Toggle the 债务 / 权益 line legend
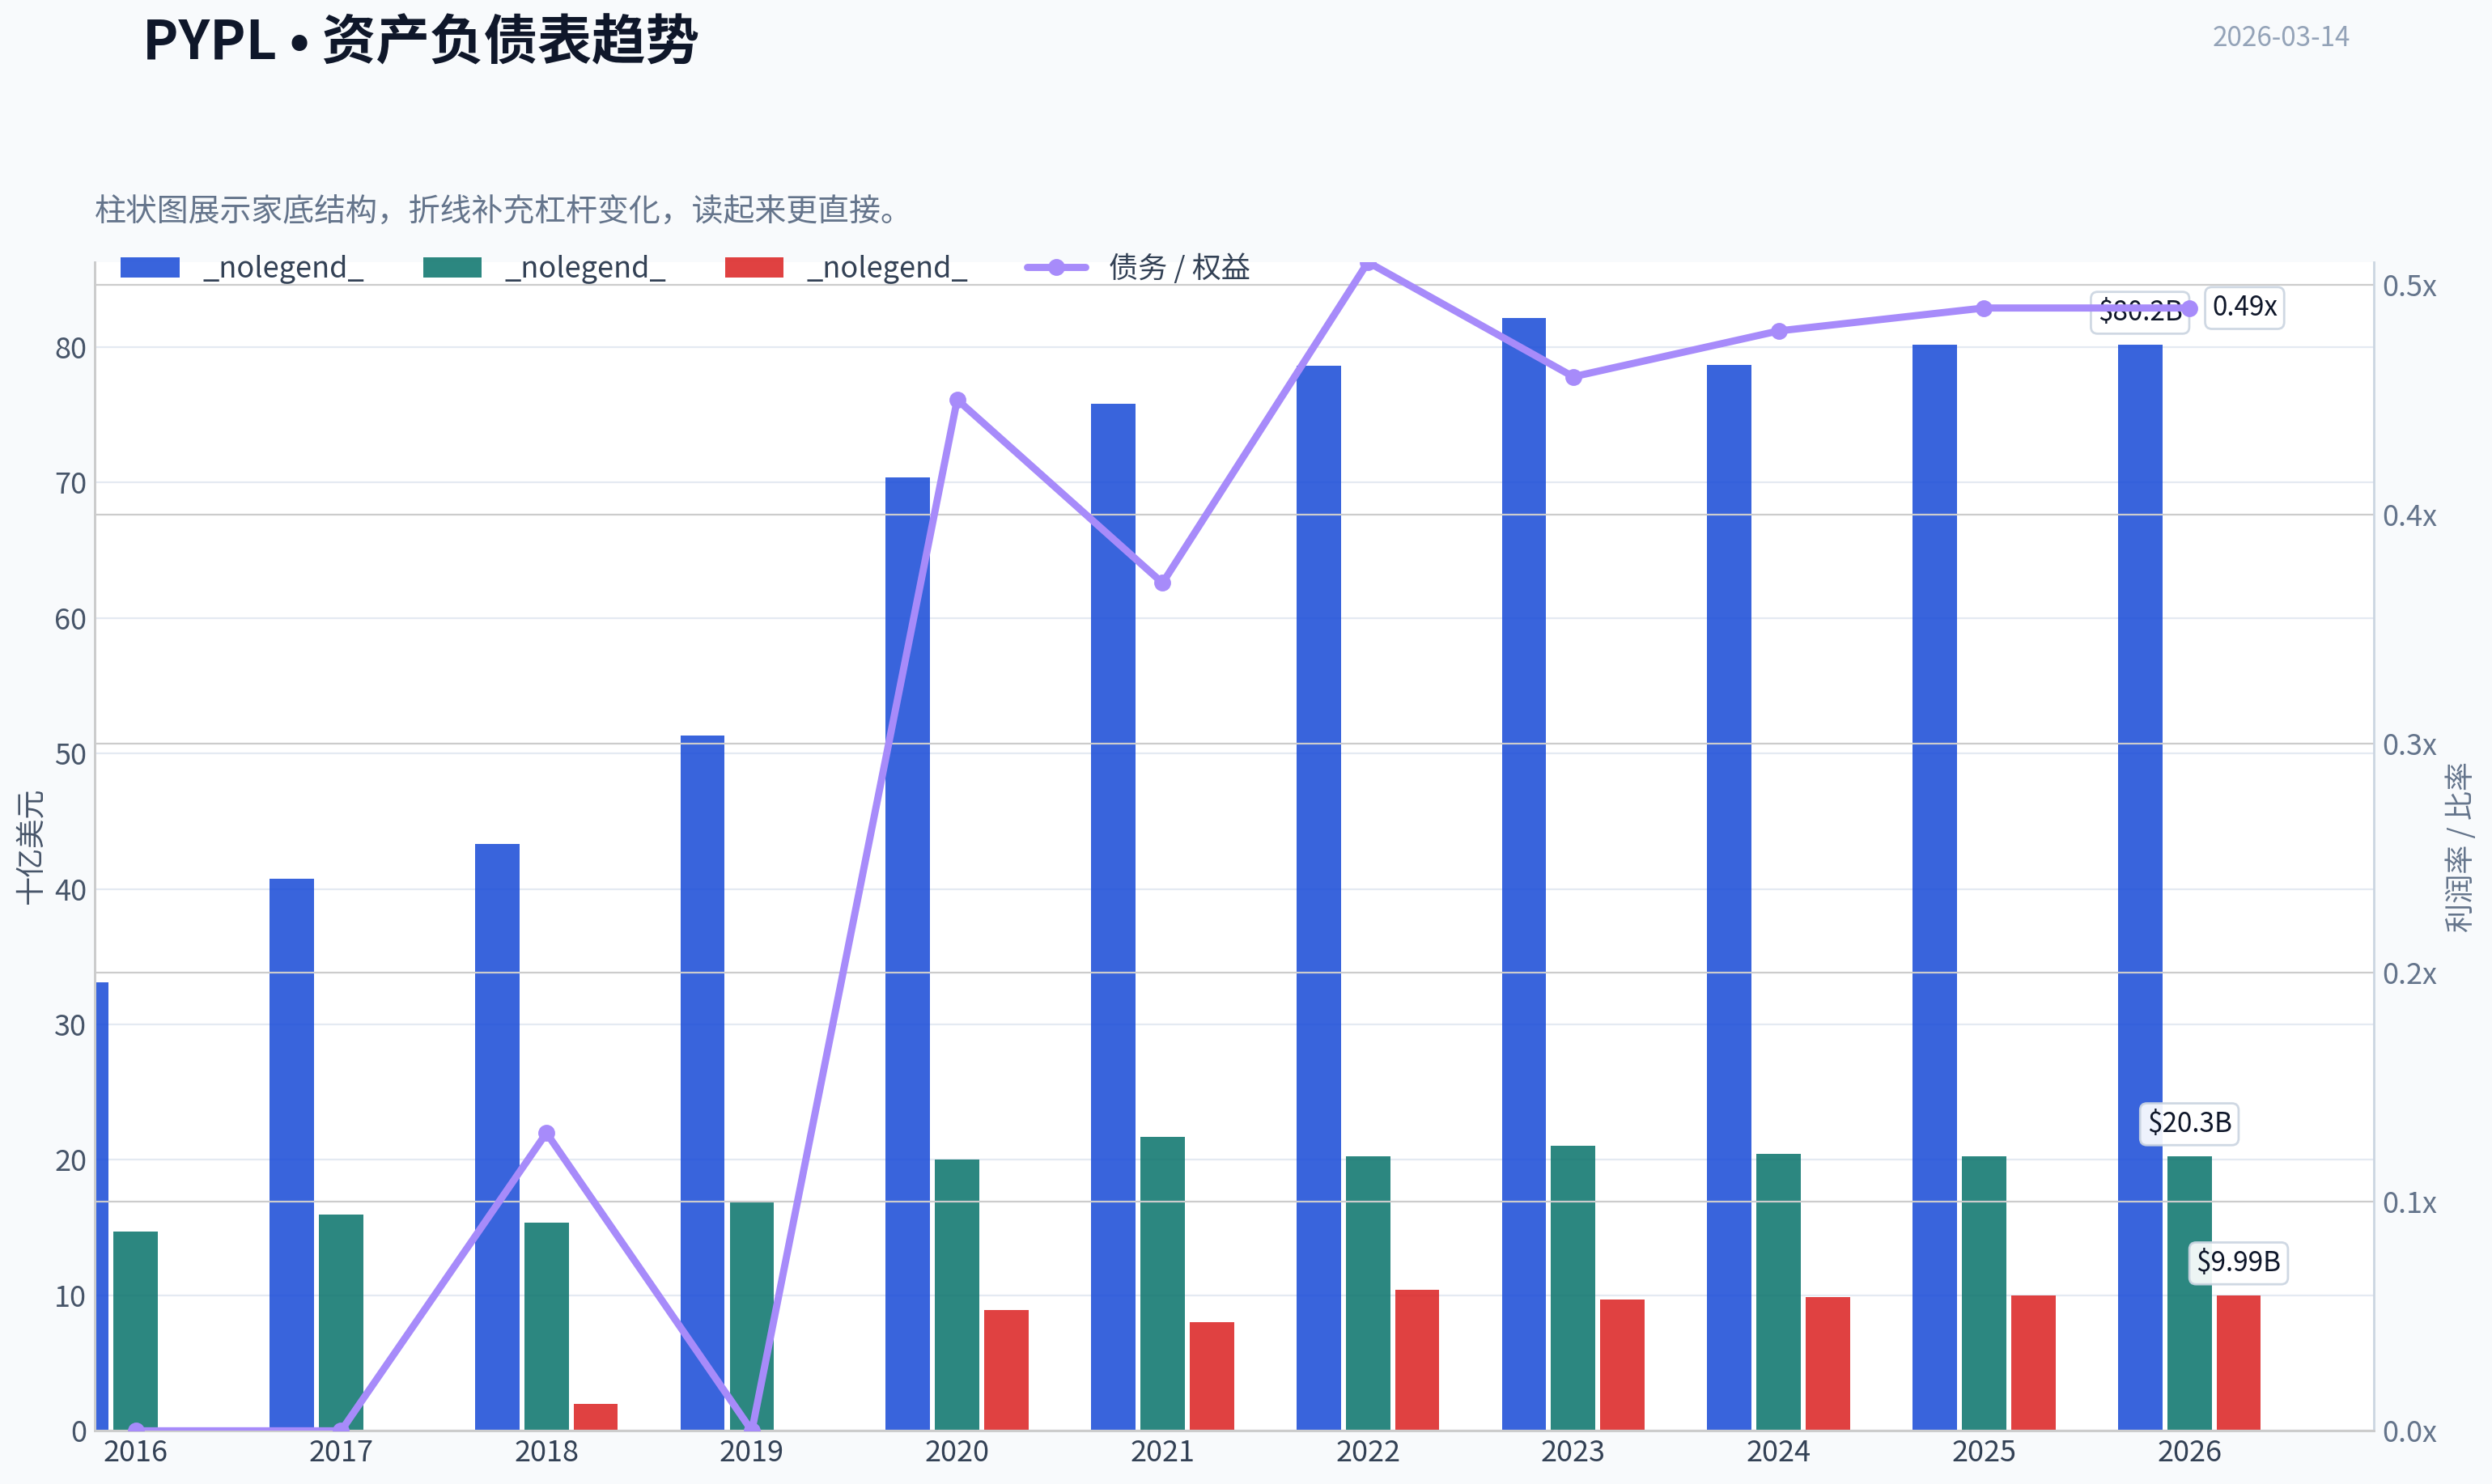This screenshot has width=2492, height=1484. 1138,267
